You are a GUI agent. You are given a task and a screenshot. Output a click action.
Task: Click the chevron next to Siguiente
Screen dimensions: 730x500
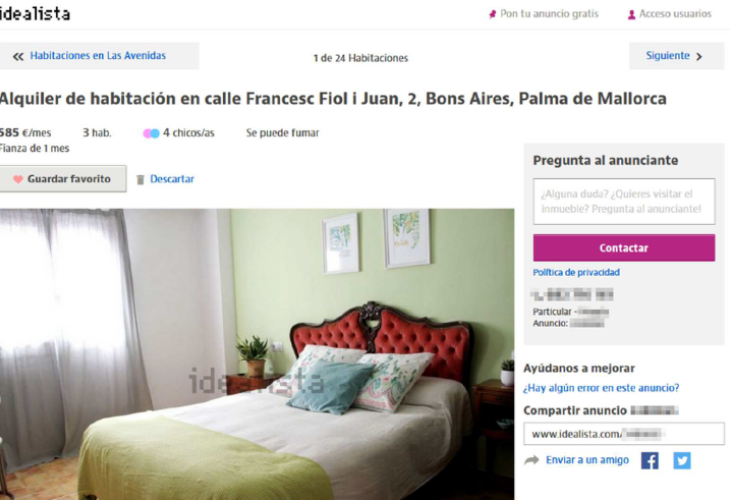[x=698, y=57]
